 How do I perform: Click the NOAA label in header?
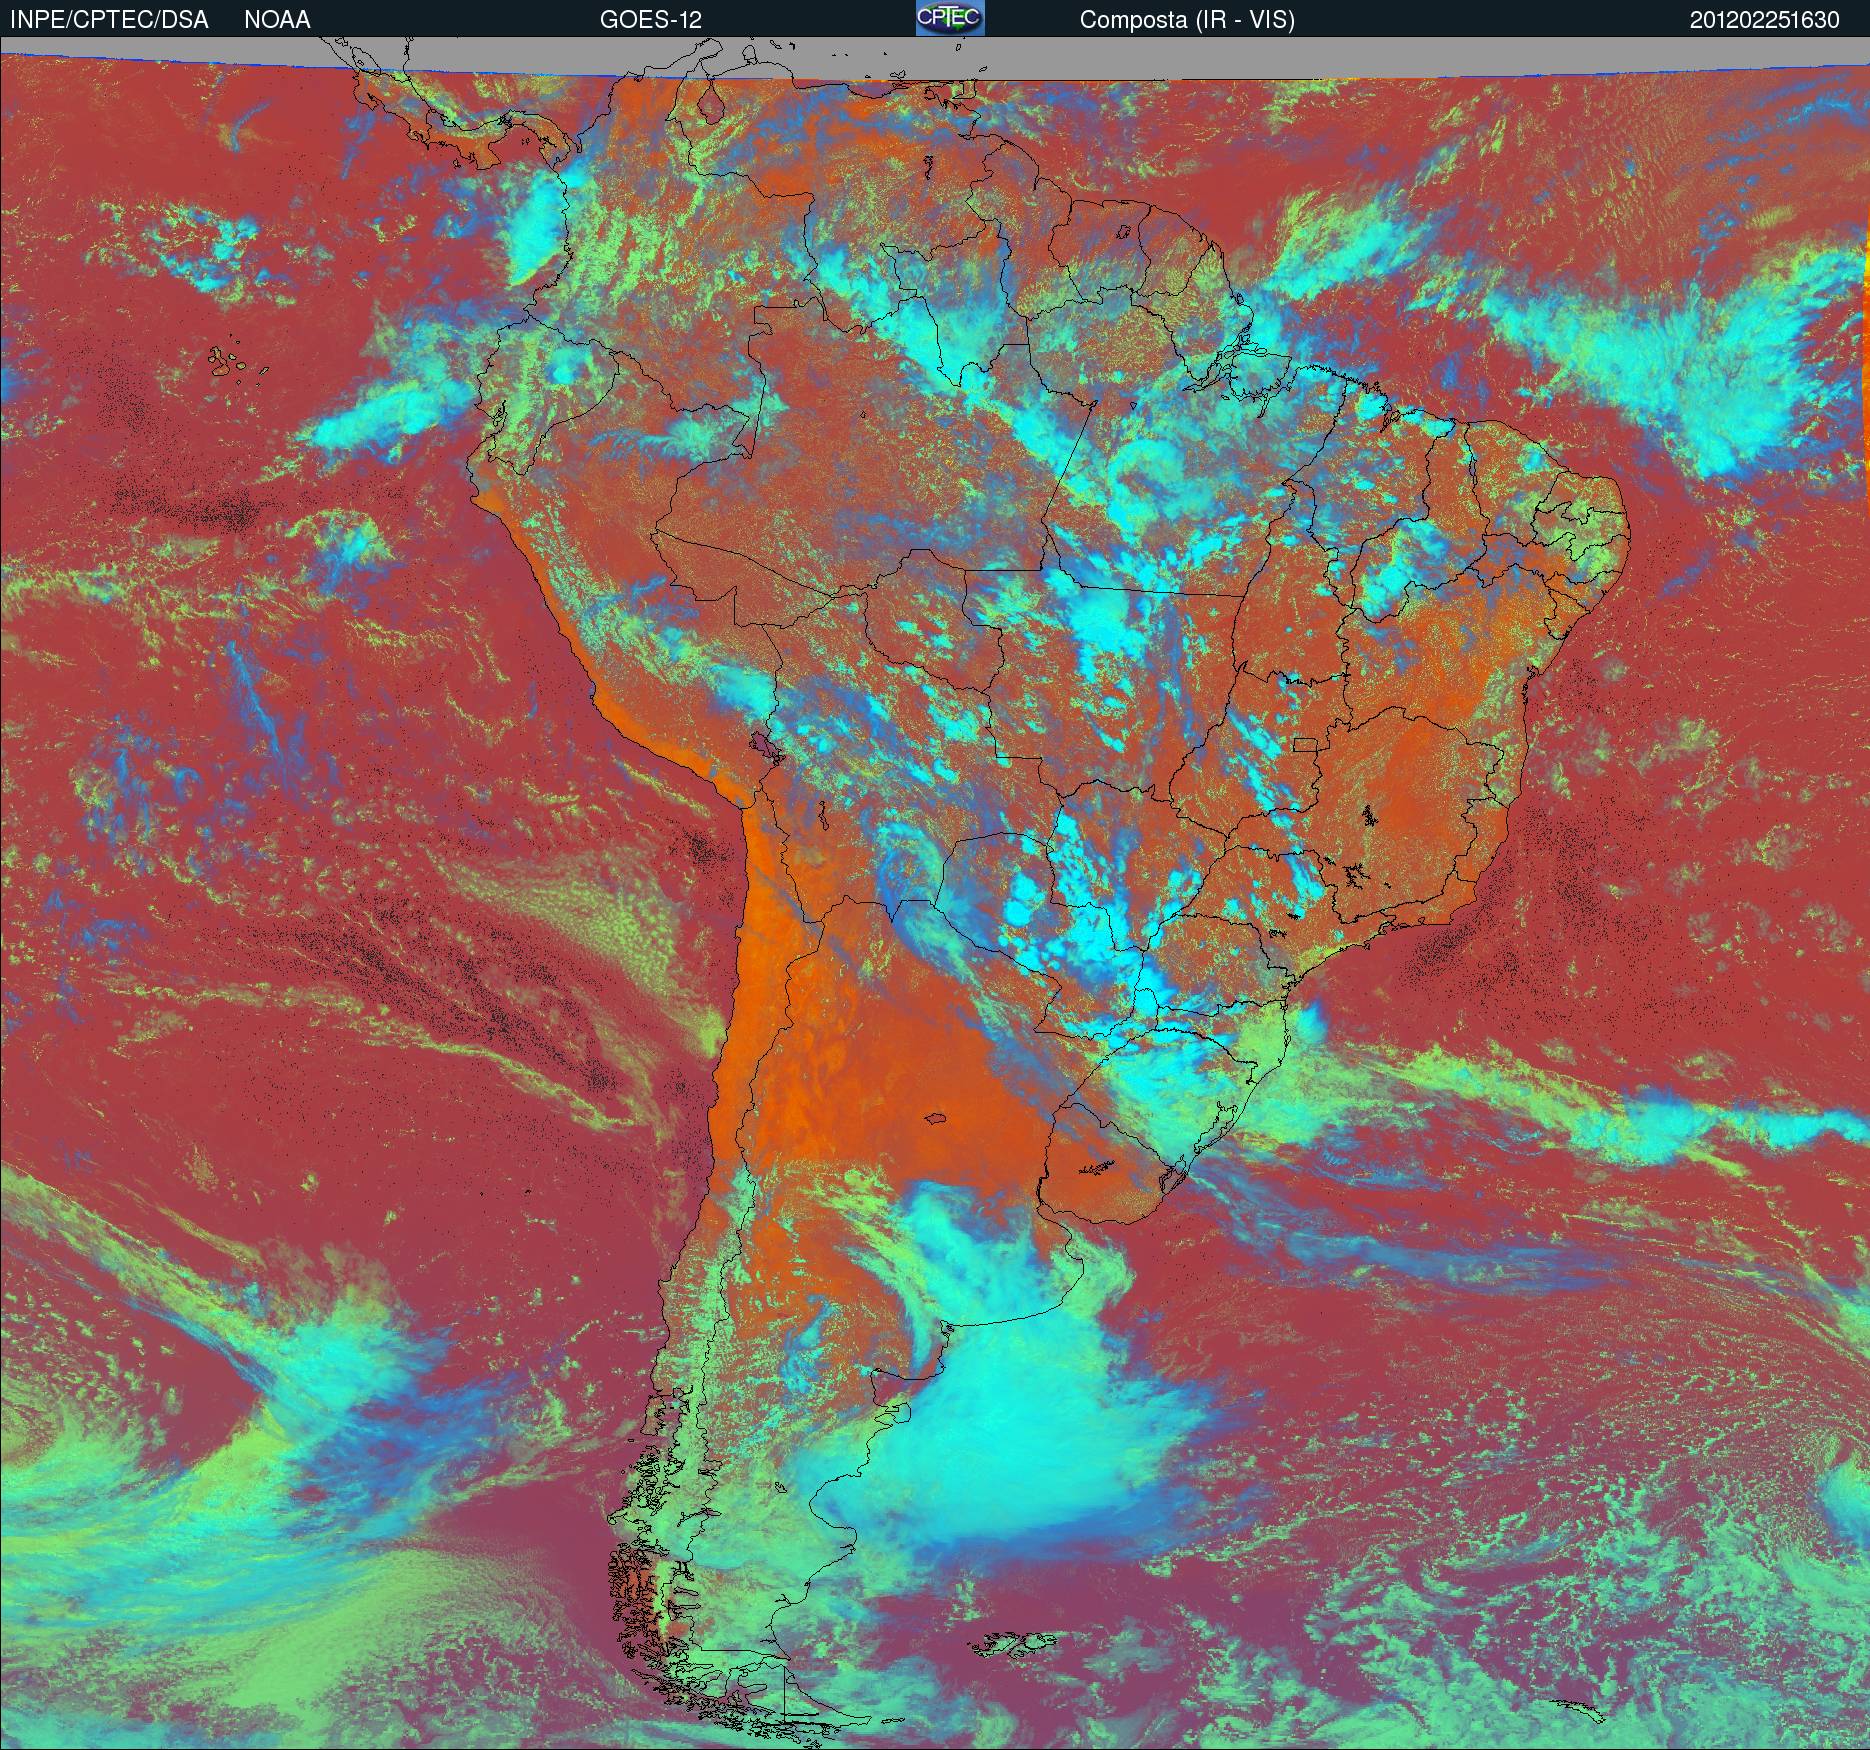point(277,20)
